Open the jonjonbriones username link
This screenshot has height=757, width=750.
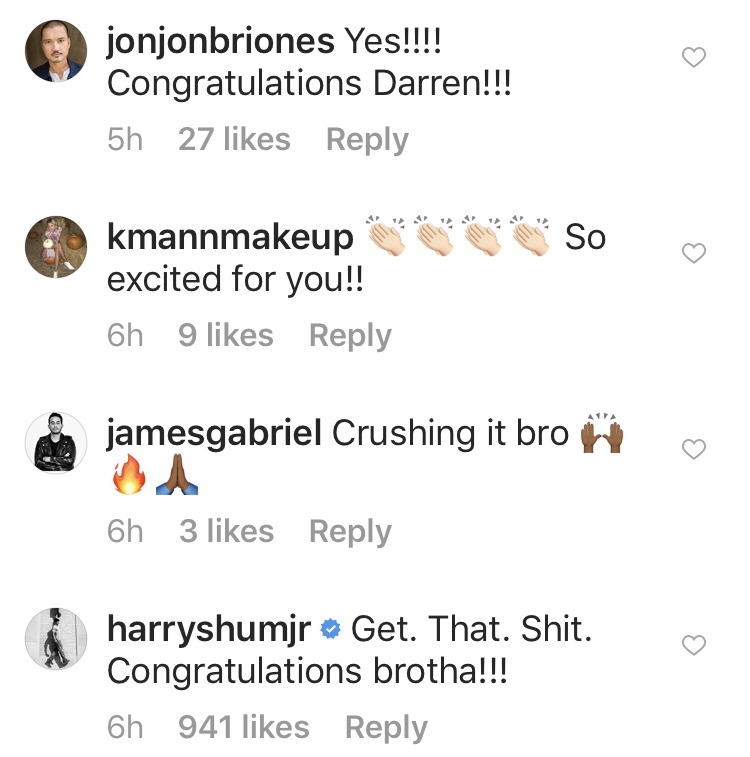point(220,42)
